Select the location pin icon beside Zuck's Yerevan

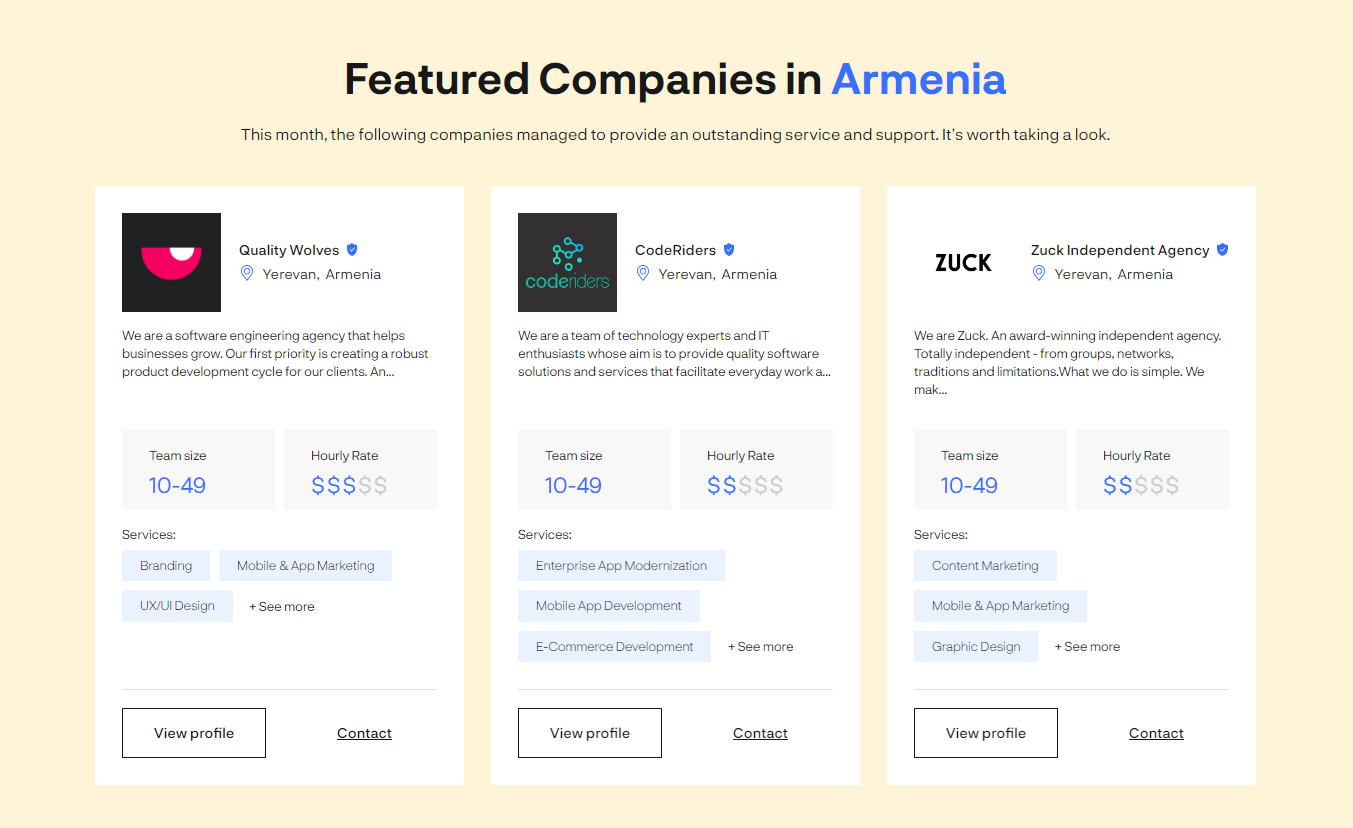(1038, 272)
